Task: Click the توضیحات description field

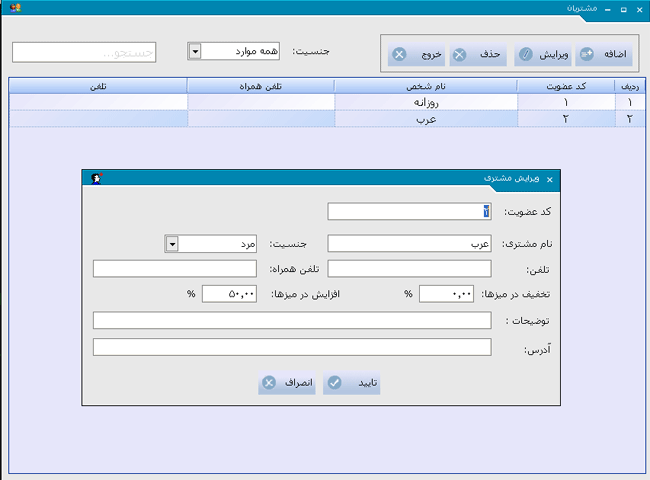Action: pos(292,320)
